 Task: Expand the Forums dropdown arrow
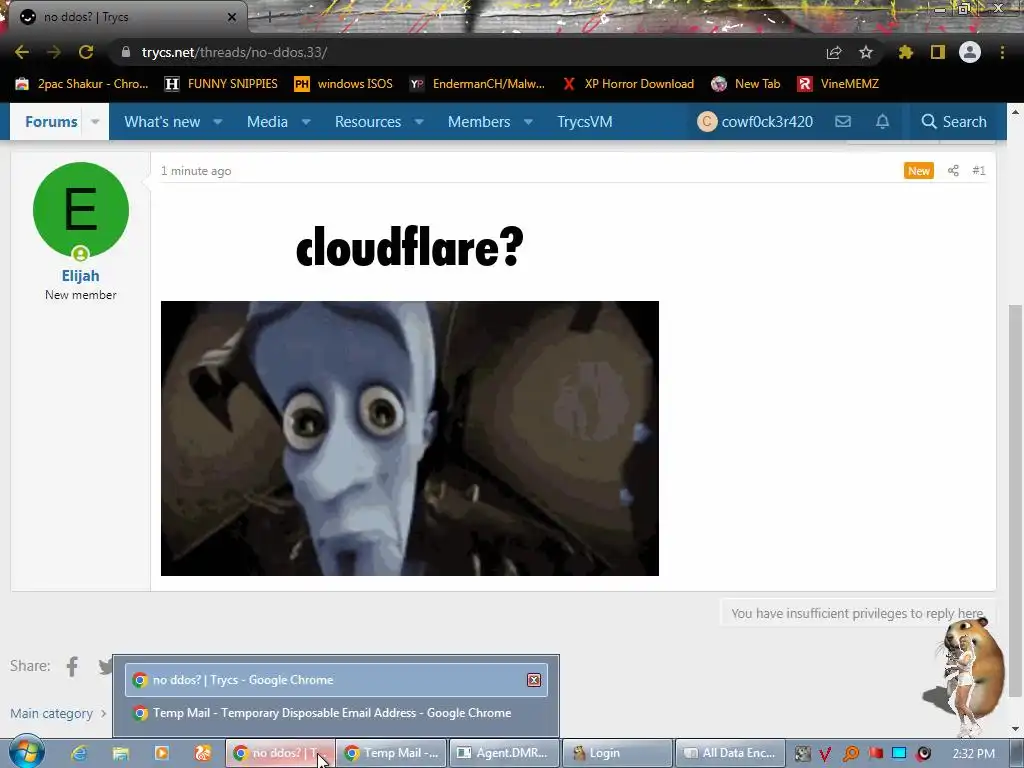tap(95, 121)
